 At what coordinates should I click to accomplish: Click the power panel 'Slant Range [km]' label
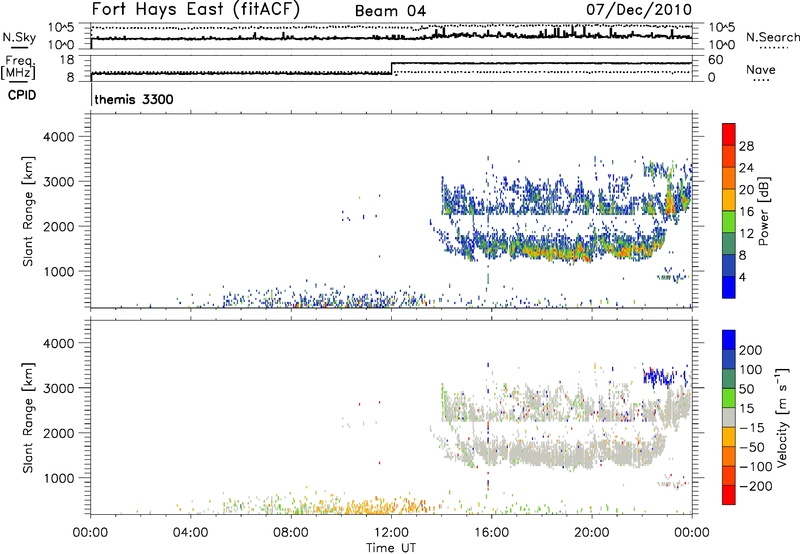pos(28,211)
